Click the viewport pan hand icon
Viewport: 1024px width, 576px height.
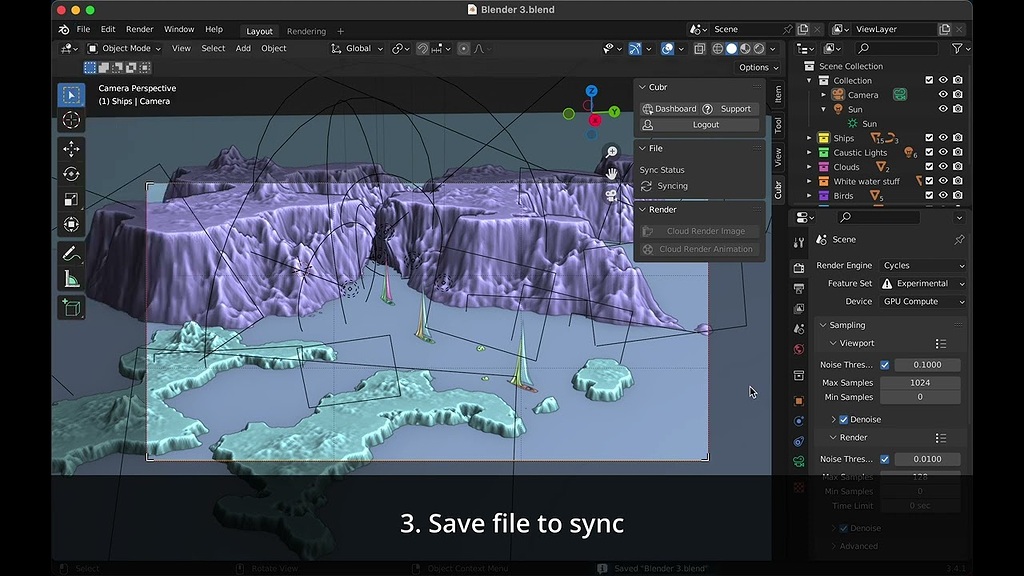pyautogui.click(x=611, y=174)
